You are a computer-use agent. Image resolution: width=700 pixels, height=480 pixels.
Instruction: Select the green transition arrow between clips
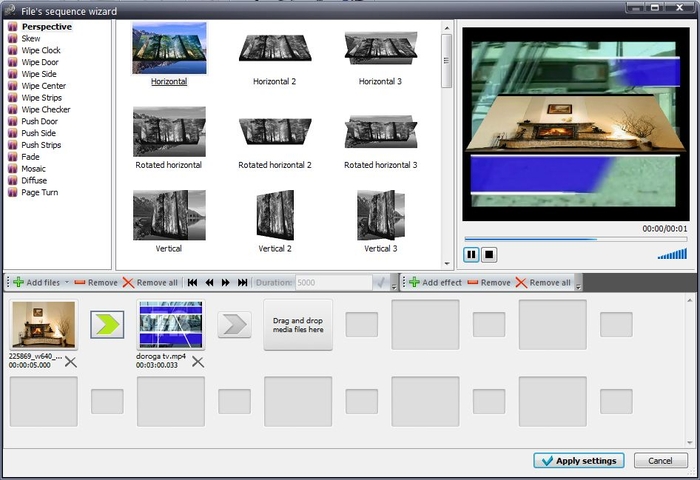click(107, 325)
